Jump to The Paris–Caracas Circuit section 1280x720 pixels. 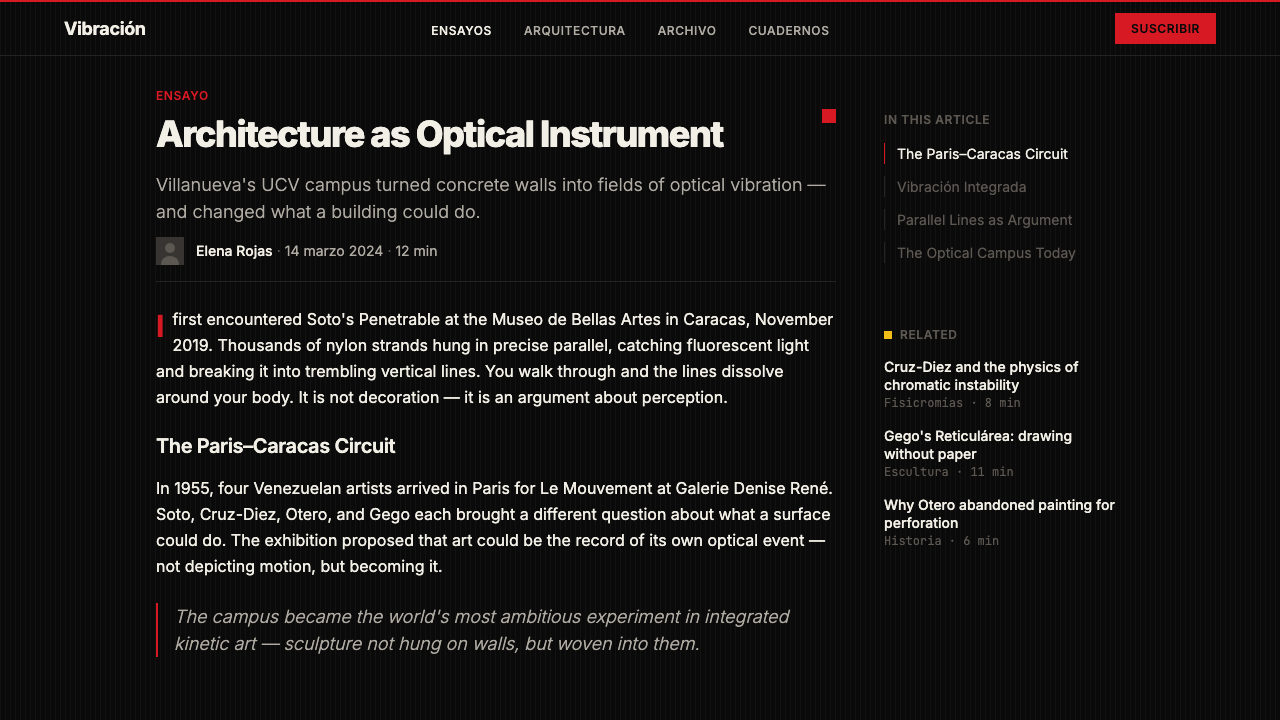pos(982,154)
